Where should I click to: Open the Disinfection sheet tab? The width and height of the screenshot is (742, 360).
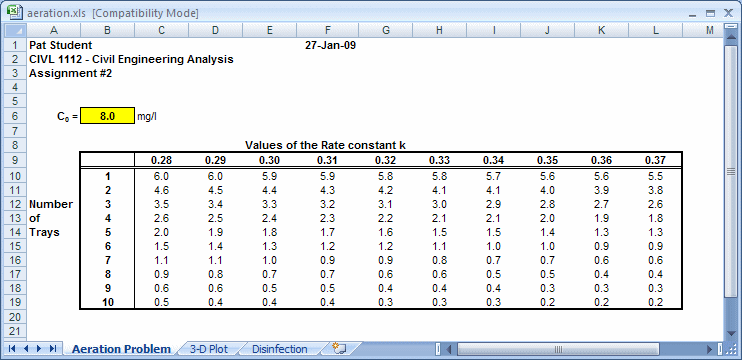pos(280,349)
